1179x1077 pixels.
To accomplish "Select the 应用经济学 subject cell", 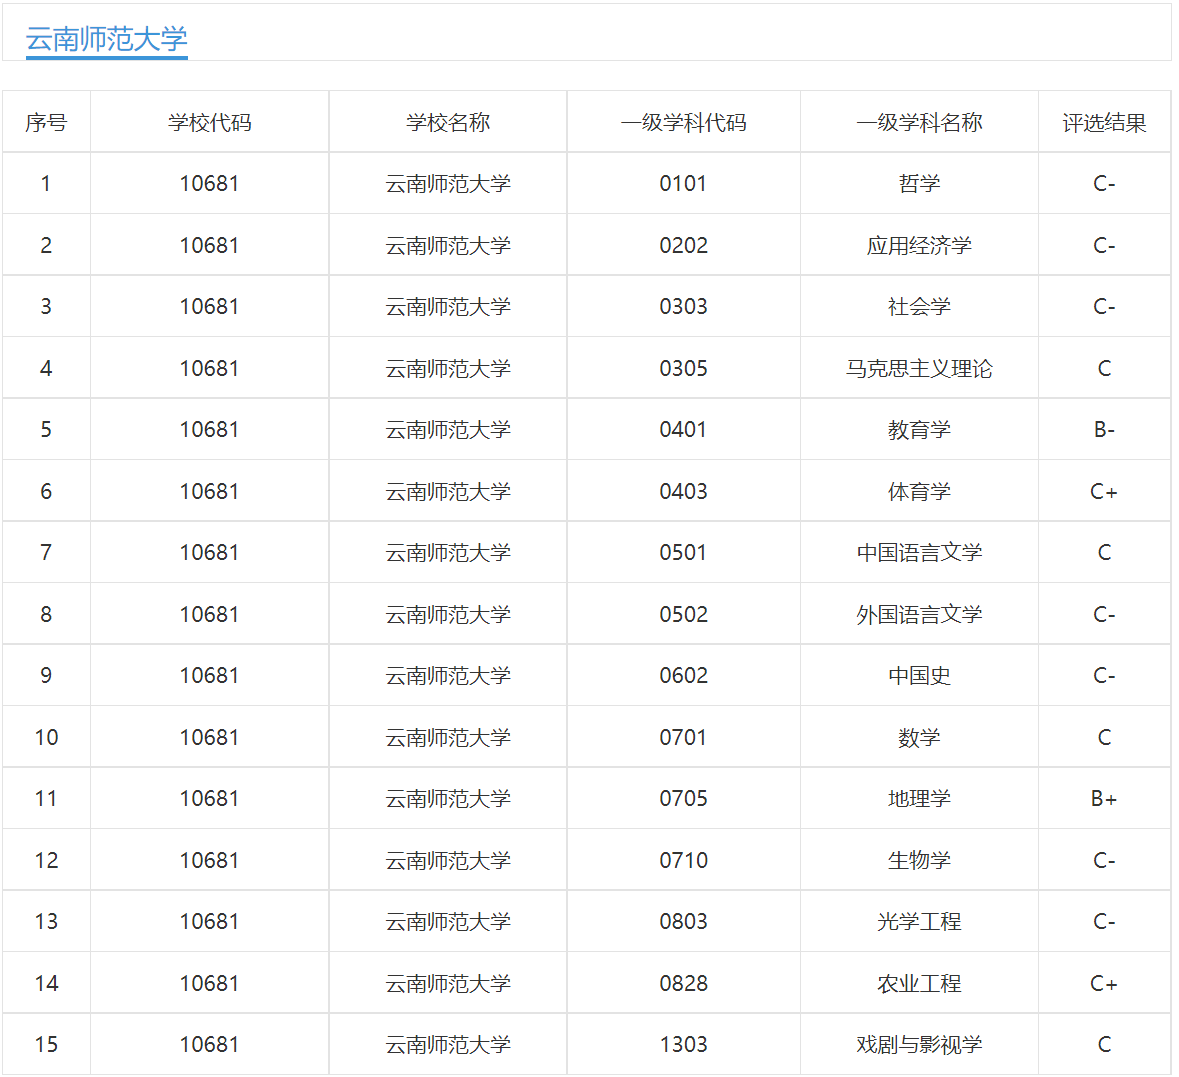I will coord(919,245).
